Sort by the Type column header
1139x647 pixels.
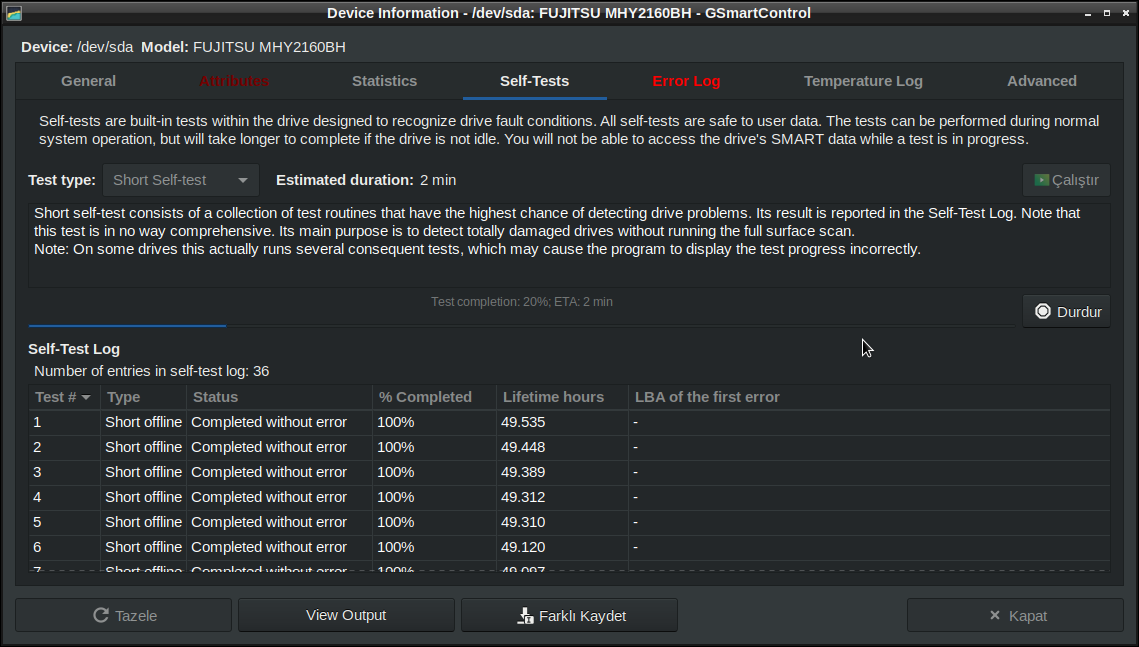coord(143,397)
